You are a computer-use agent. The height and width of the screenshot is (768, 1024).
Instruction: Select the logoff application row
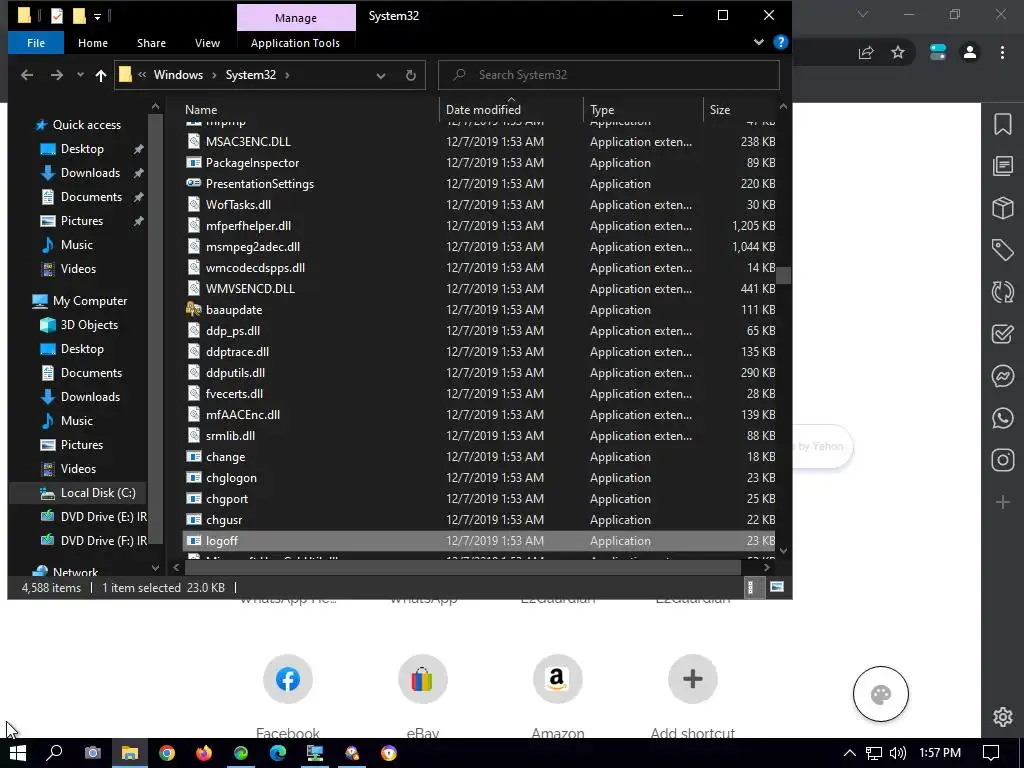pyautogui.click(x=479, y=541)
